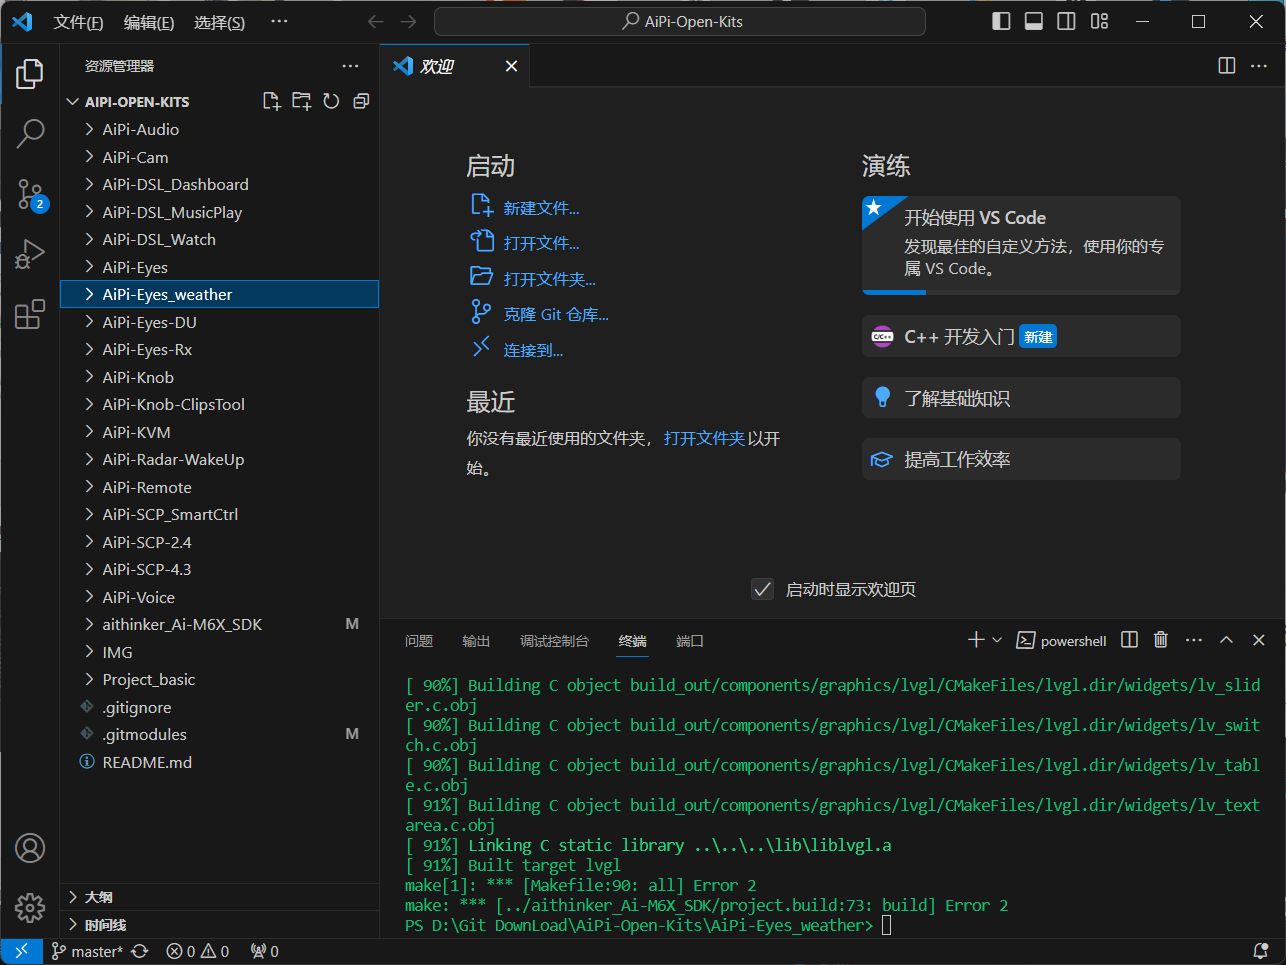Open README.md file in explorer
The height and width of the screenshot is (965, 1286).
coord(220,762)
